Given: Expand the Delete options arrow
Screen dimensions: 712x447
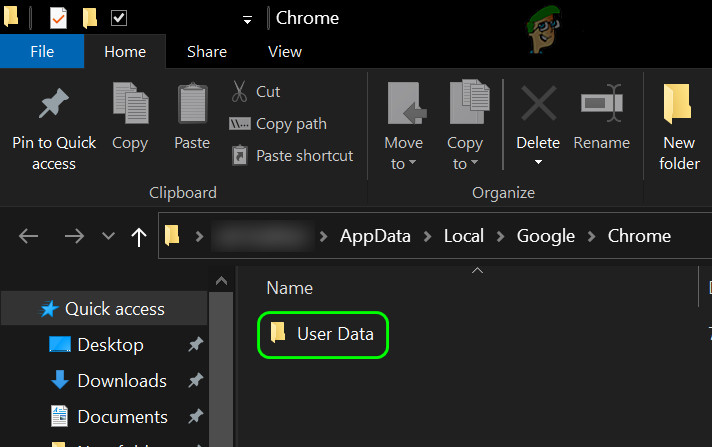Looking at the screenshot, I should tap(538, 163).
